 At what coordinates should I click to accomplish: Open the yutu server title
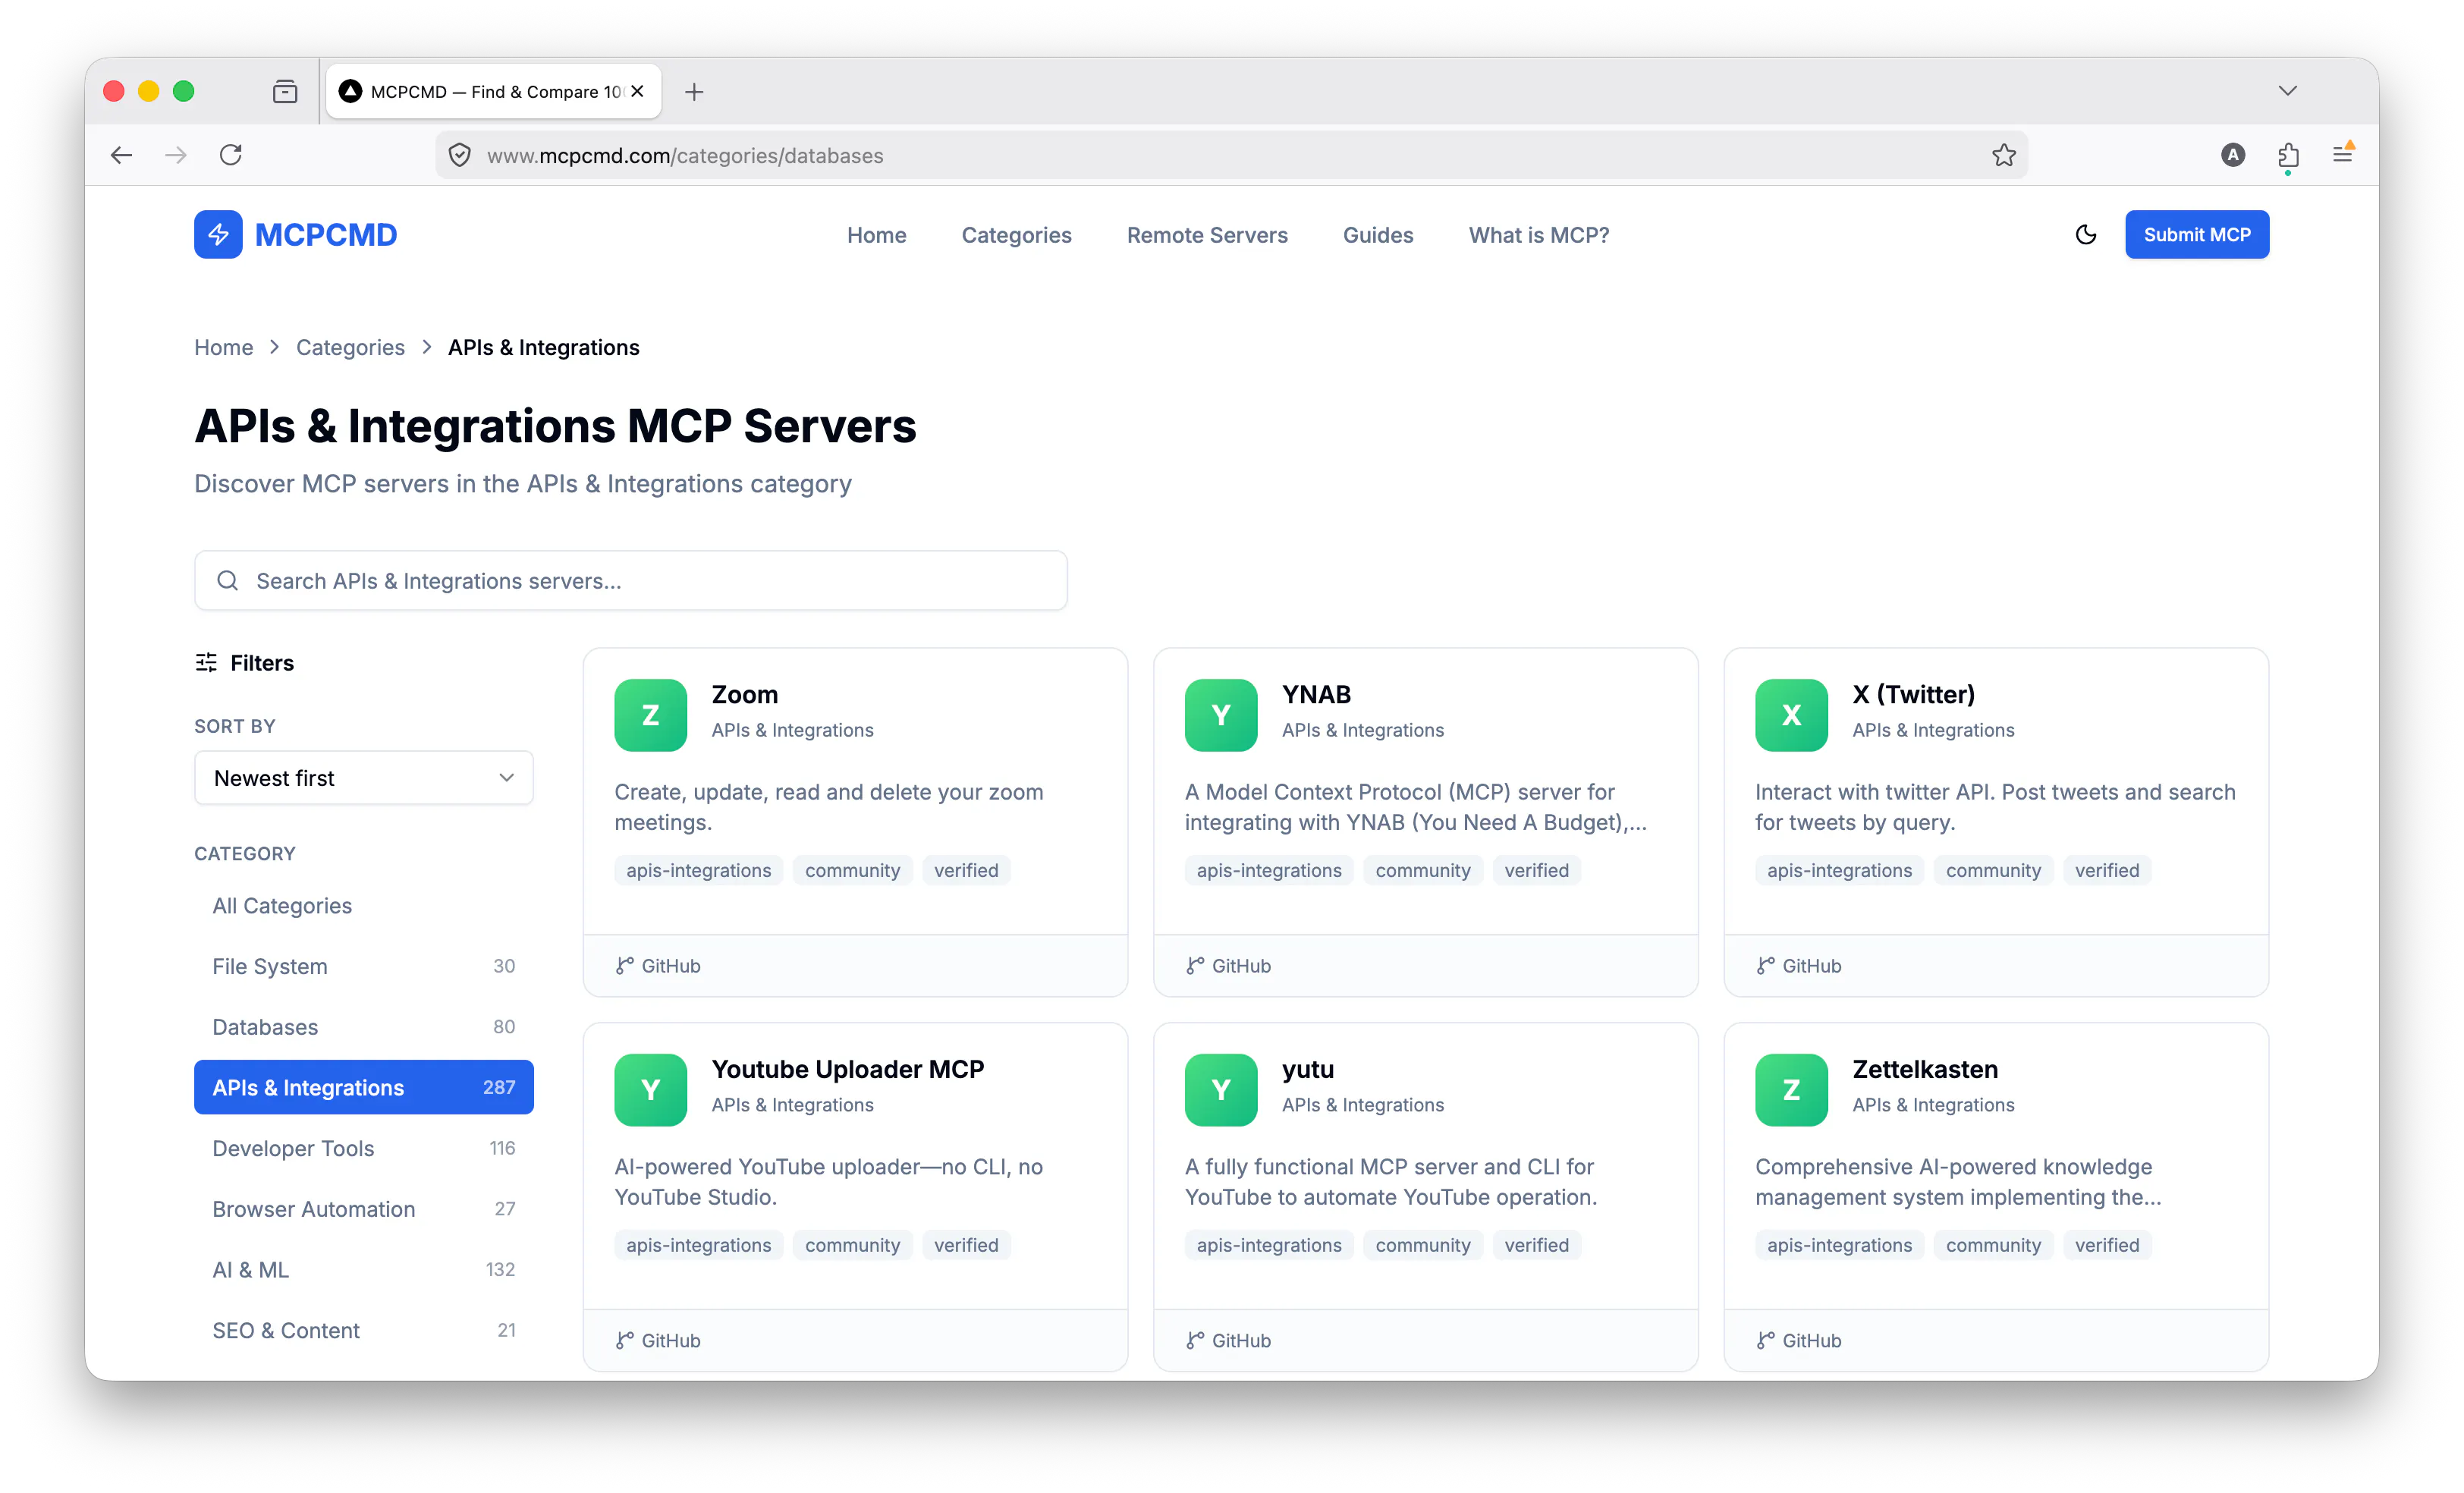(1307, 1070)
